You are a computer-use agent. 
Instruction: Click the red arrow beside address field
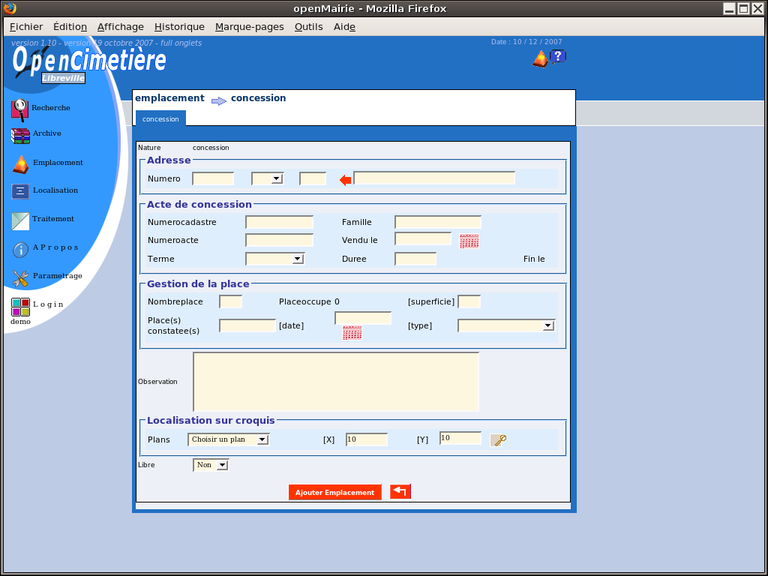point(345,180)
